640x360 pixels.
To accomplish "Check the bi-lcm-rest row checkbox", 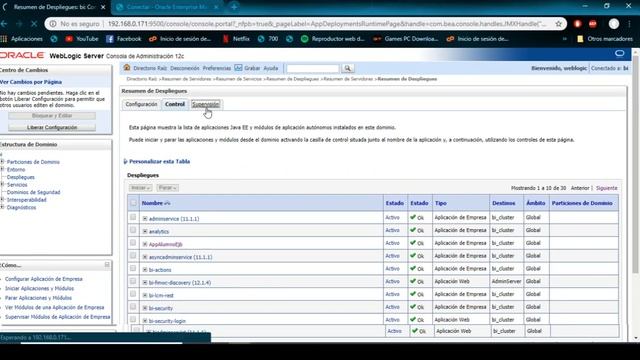I will point(133,294).
